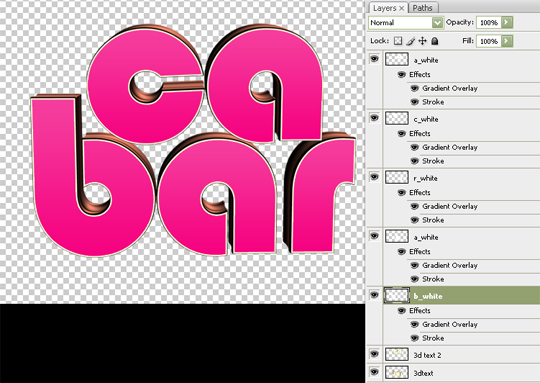Open the Opacity slider arrow

click(507, 22)
